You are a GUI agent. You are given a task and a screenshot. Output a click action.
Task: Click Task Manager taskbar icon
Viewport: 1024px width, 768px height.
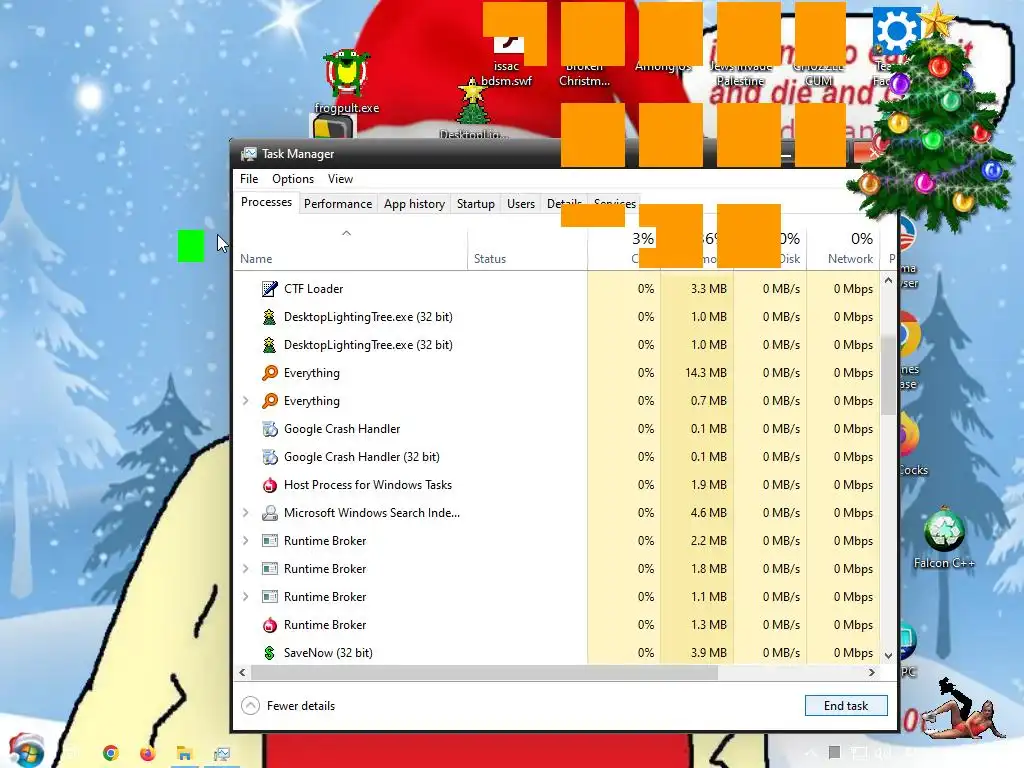coord(222,754)
